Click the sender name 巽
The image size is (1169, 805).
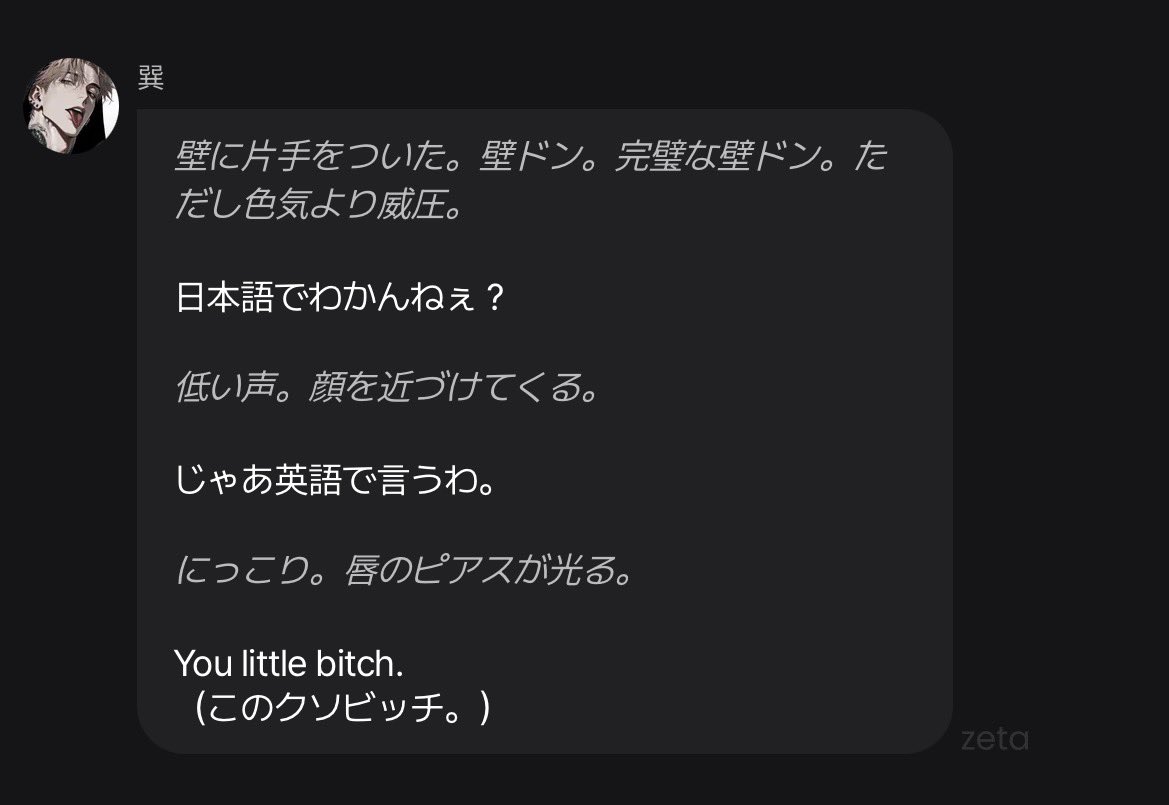click(x=151, y=78)
